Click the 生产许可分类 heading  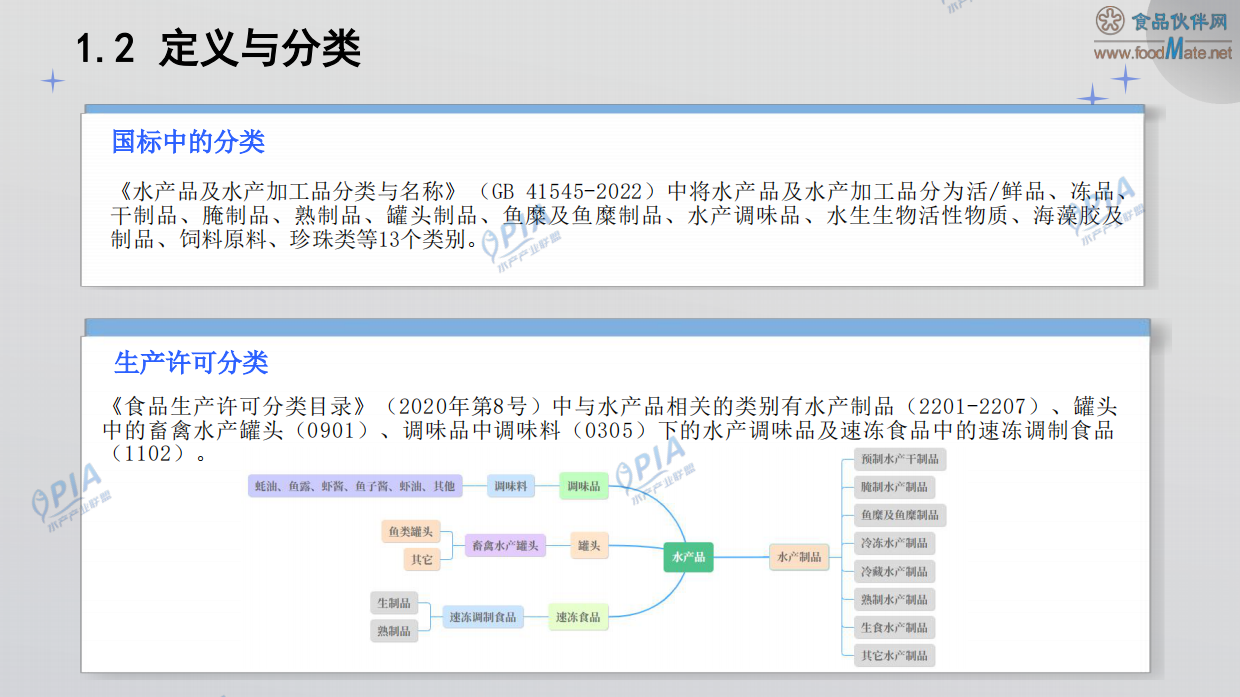coord(192,362)
